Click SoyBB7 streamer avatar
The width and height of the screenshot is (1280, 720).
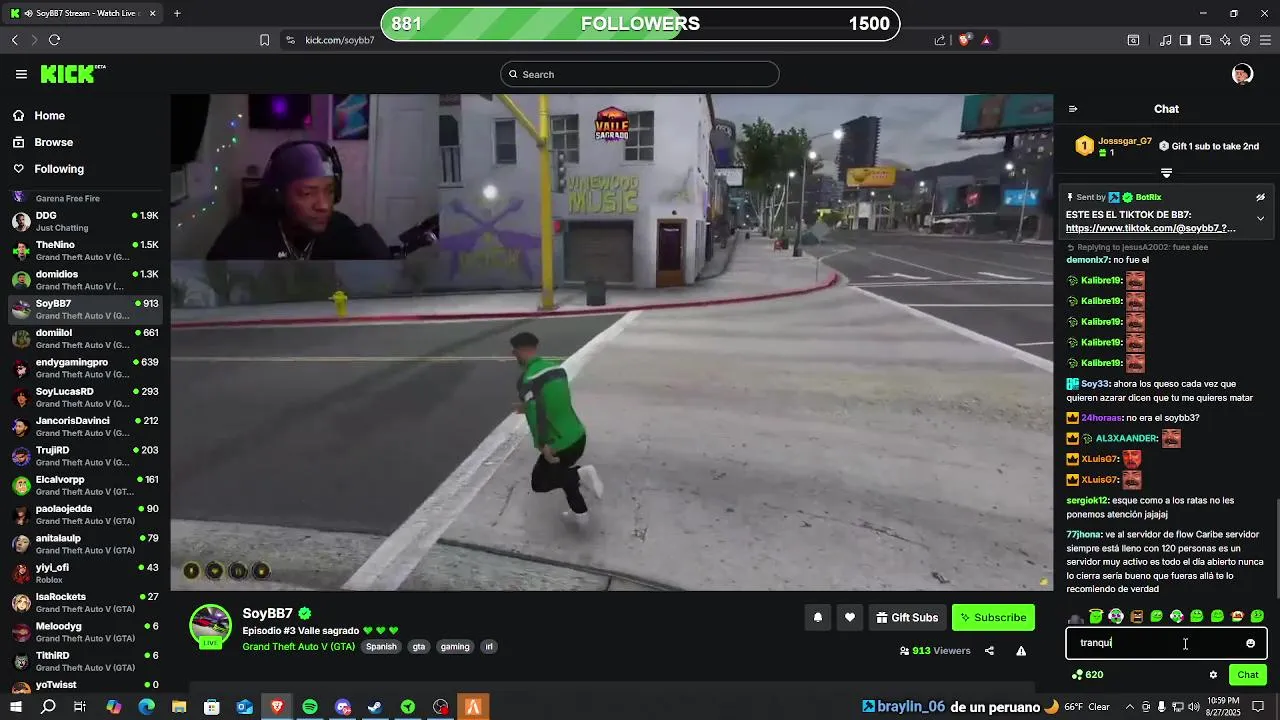tap(211, 626)
